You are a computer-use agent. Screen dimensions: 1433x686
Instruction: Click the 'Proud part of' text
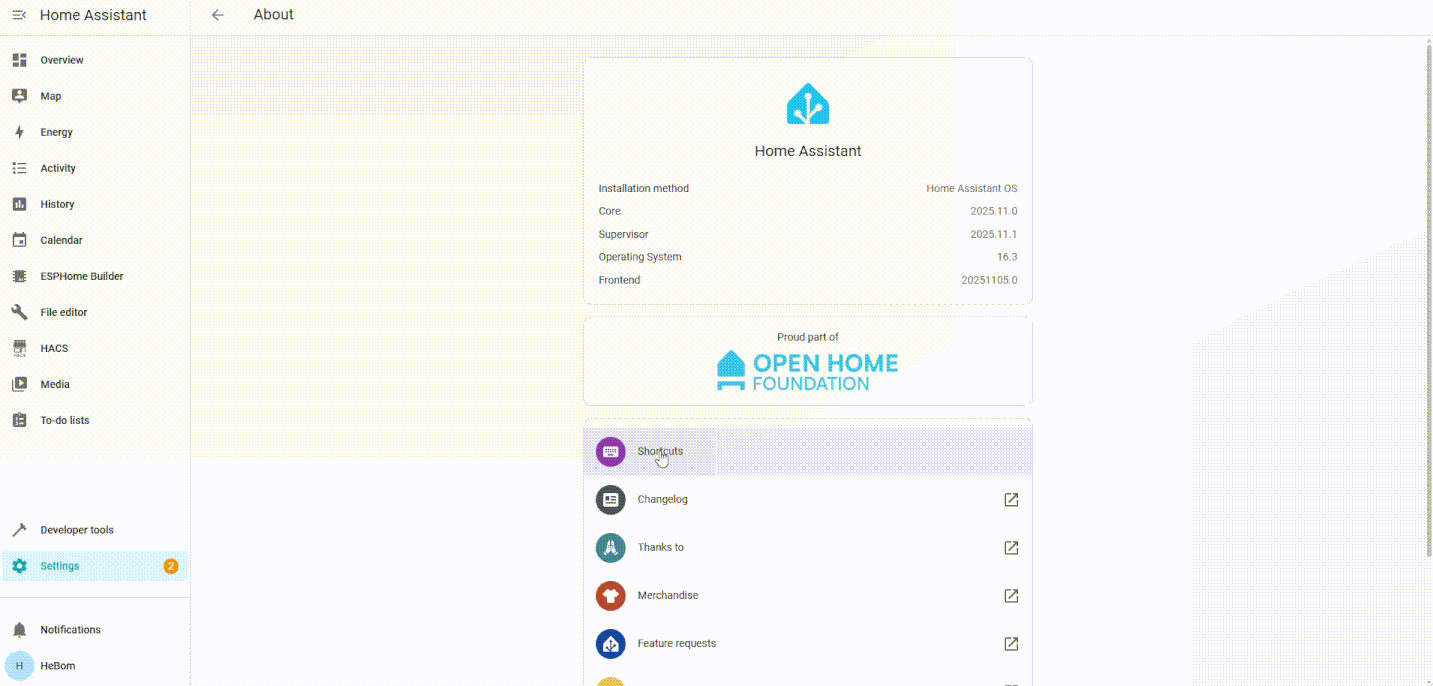pyautogui.click(x=808, y=337)
